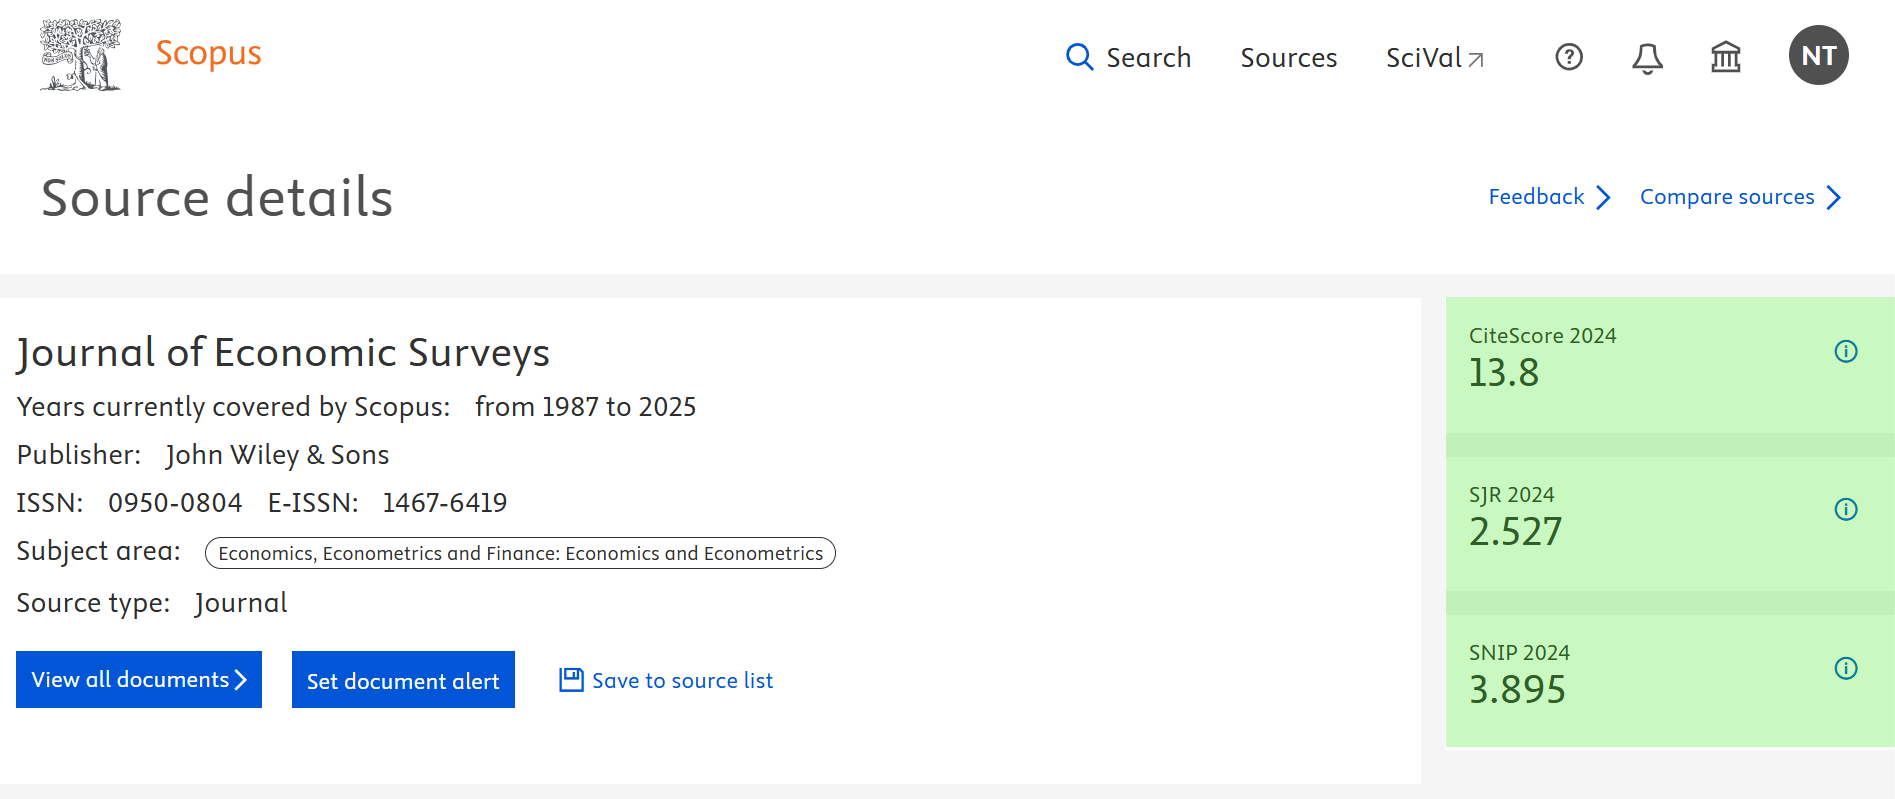
Task: Click the institution building icon
Action: pyautogui.click(x=1725, y=57)
